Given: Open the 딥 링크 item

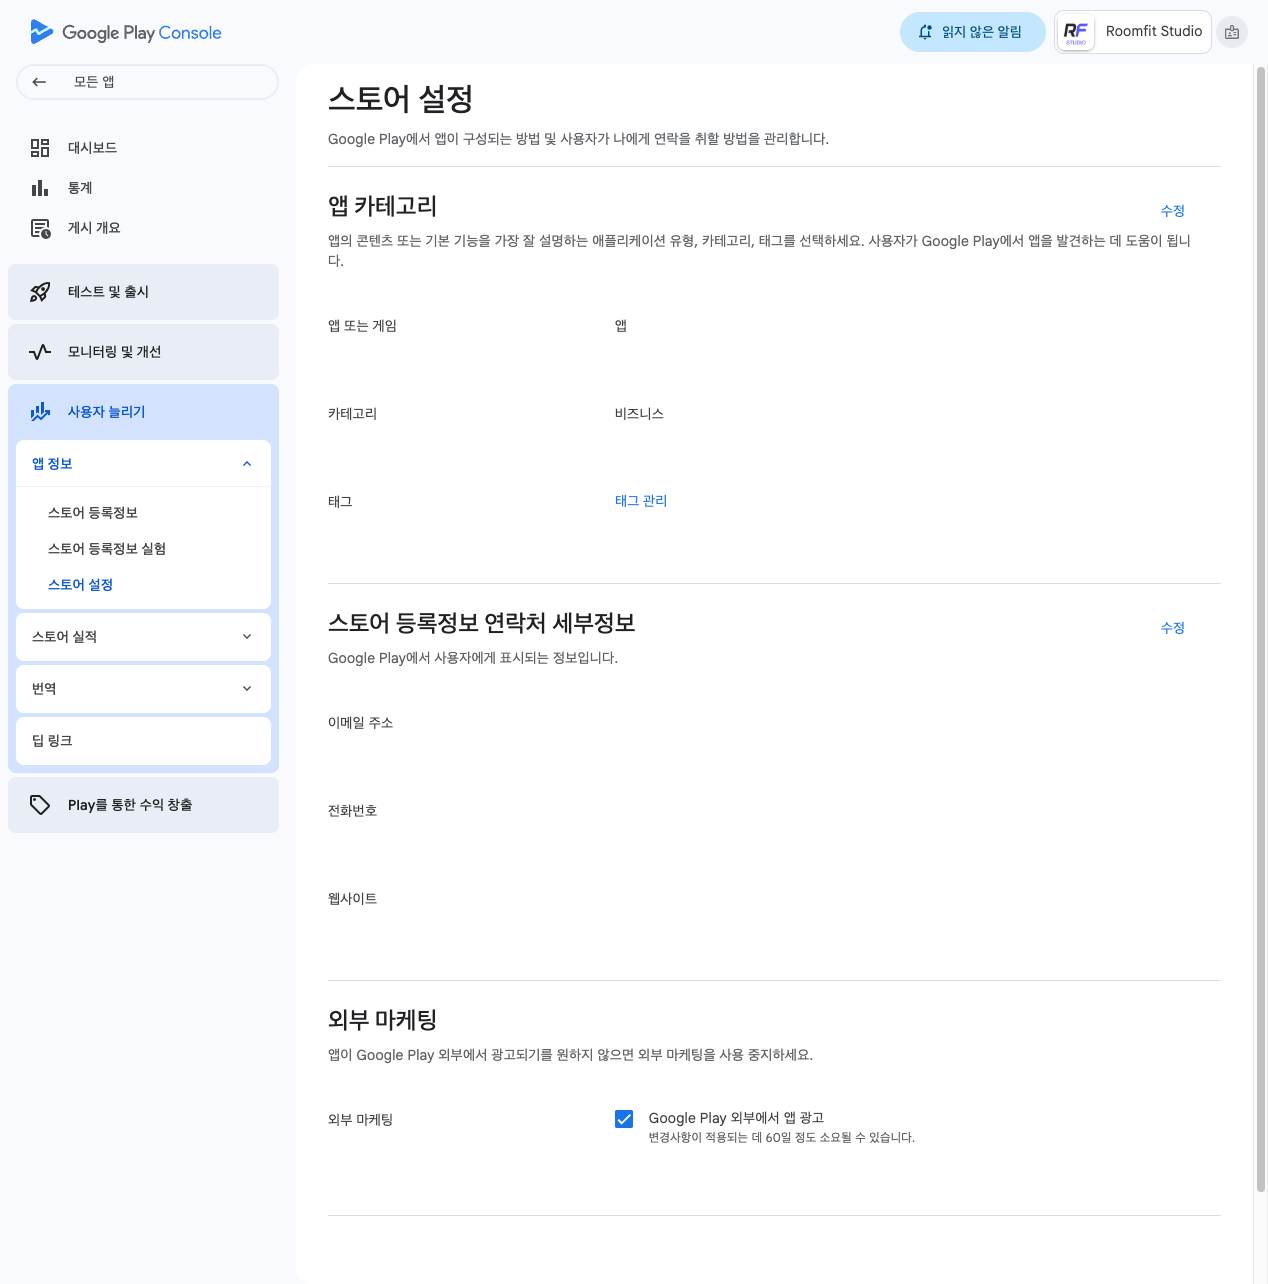Looking at the screenshot, I should tap(143, 741).
